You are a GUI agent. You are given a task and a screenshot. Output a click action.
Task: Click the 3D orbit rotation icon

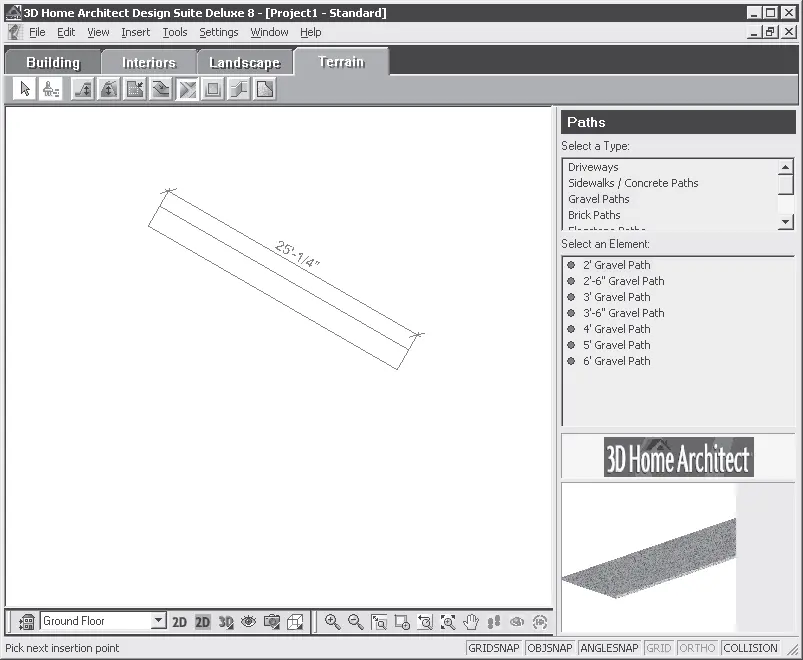(x=540, y=622)
